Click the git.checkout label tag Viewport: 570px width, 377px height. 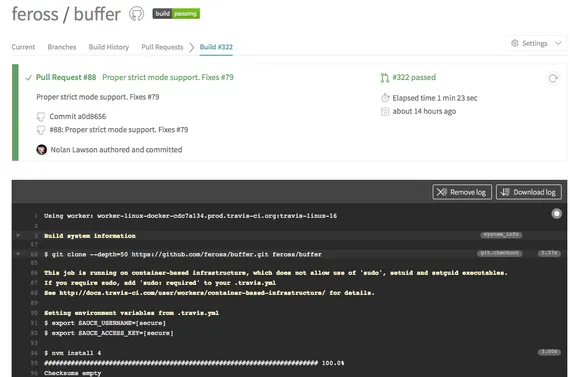click(499, 253)
